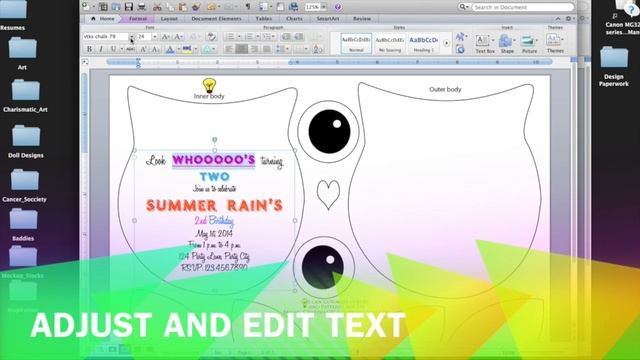Click the Clear Formatting icon

211,37
